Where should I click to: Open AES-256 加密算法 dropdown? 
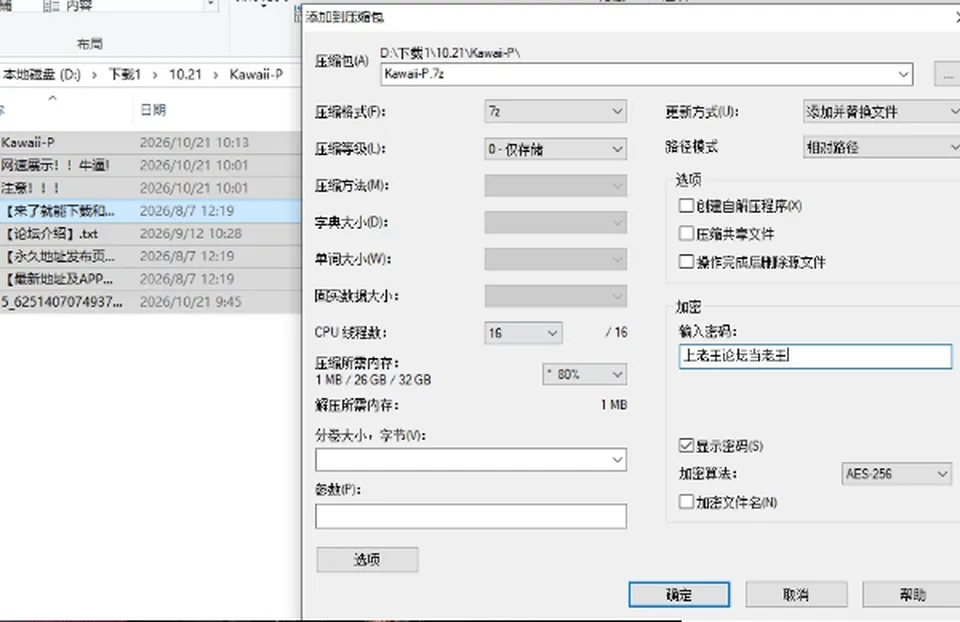(896, 474)
